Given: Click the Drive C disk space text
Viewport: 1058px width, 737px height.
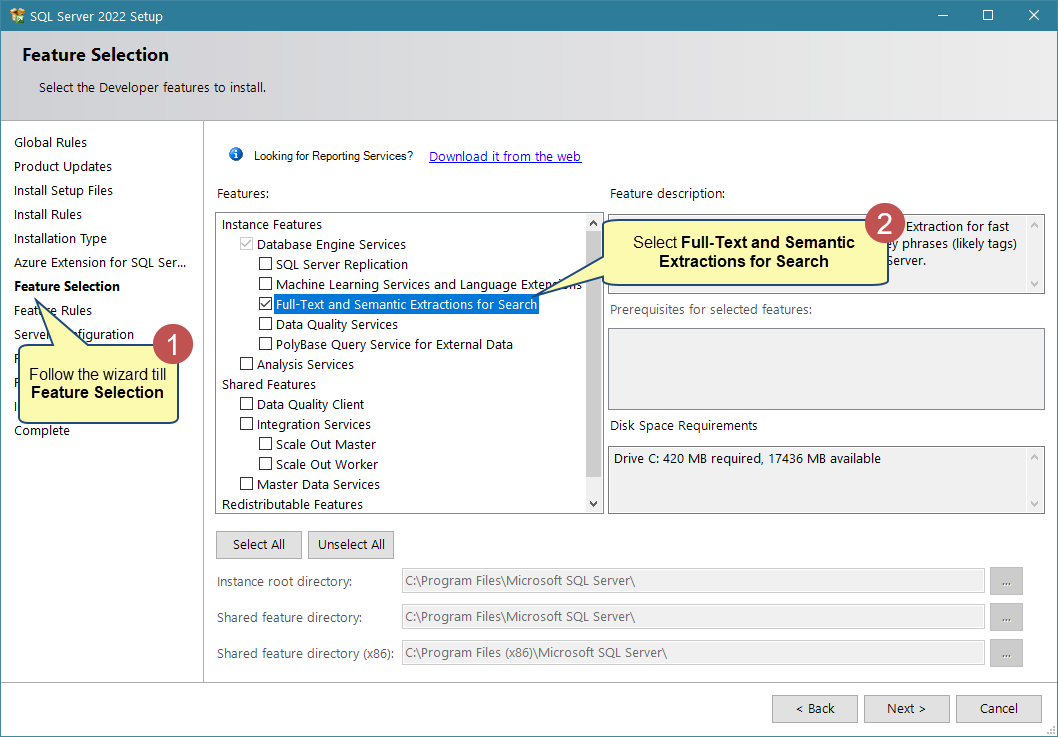Looking at the screenshot, I should click(x=747, y=458).
